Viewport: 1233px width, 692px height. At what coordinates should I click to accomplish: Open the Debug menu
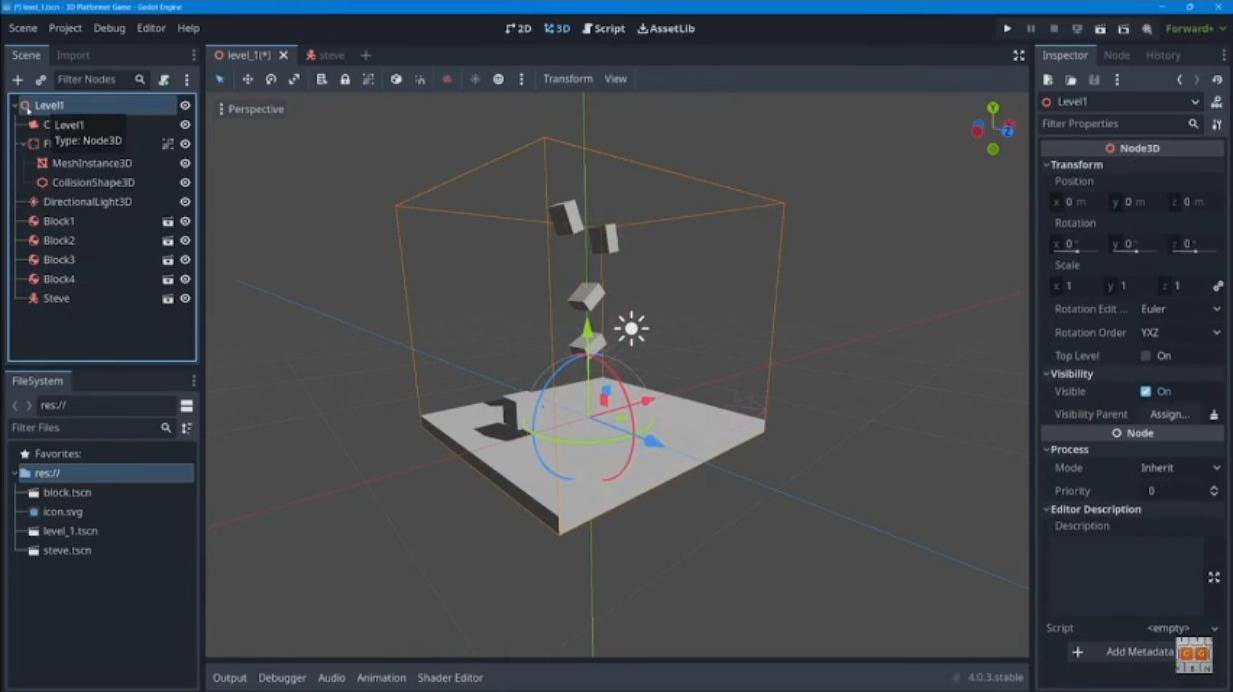110,29
